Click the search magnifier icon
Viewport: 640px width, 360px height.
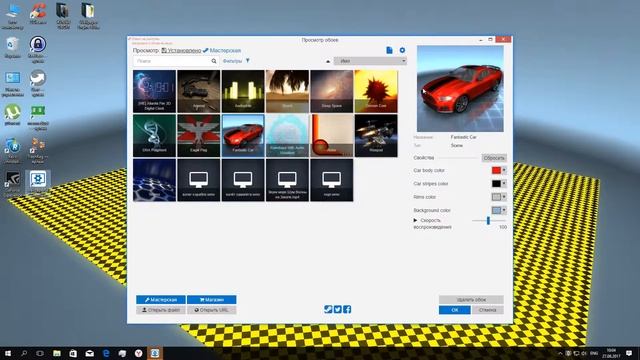[214, 61]
